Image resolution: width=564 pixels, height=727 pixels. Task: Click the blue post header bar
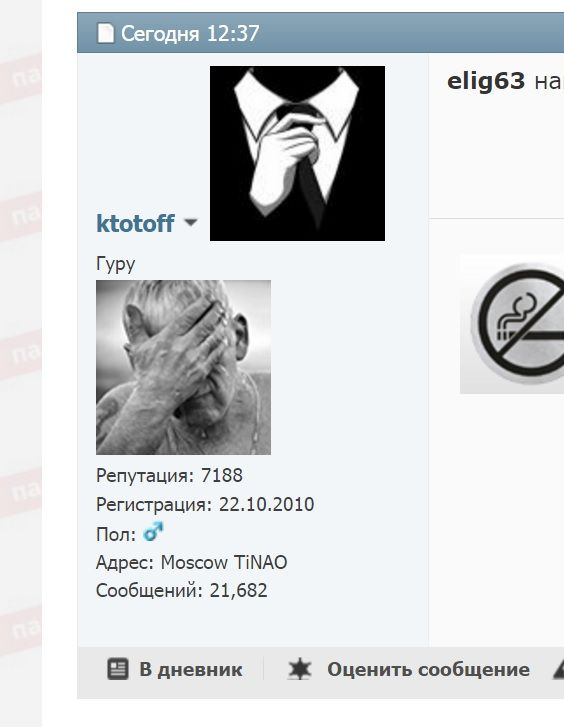click(x=320, y=33)
